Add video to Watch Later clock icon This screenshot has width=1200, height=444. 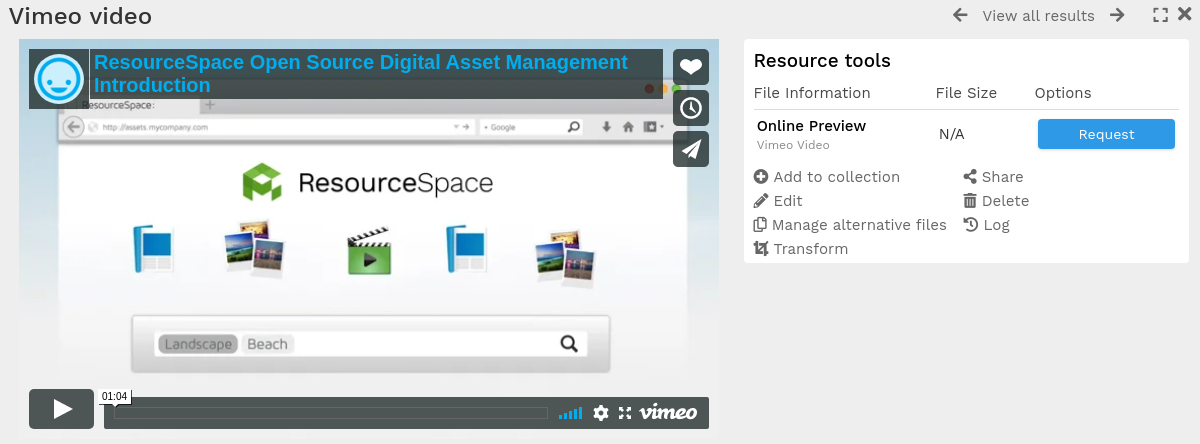coord(691,108)
